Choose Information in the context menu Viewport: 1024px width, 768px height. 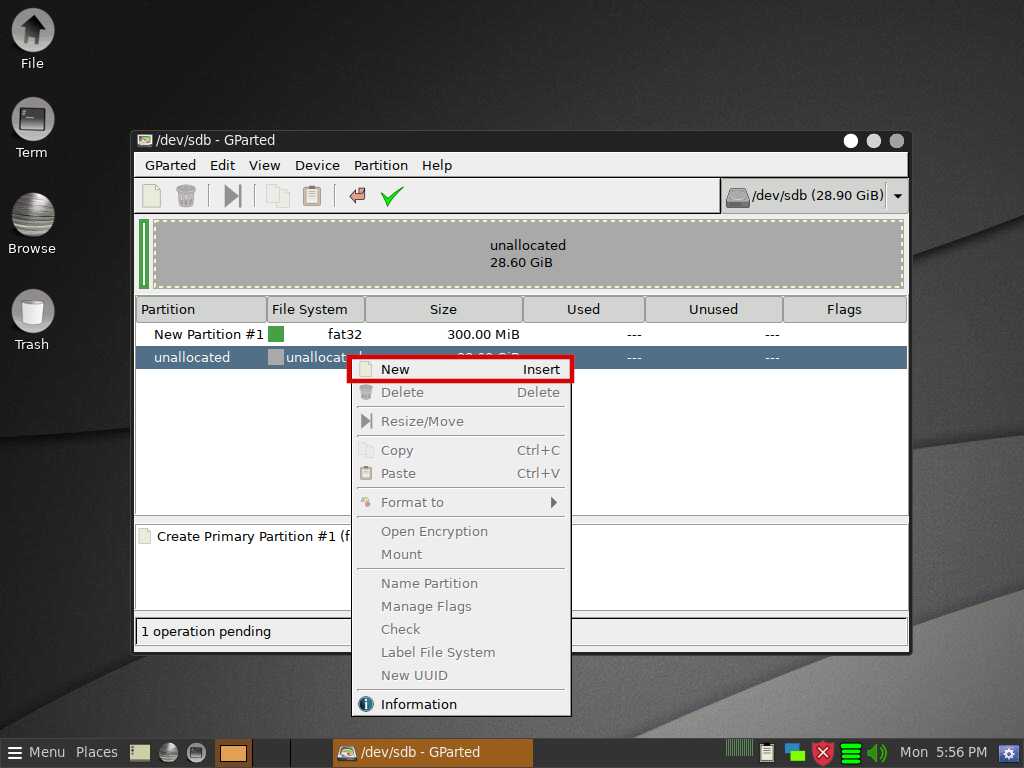pos(418,704)
